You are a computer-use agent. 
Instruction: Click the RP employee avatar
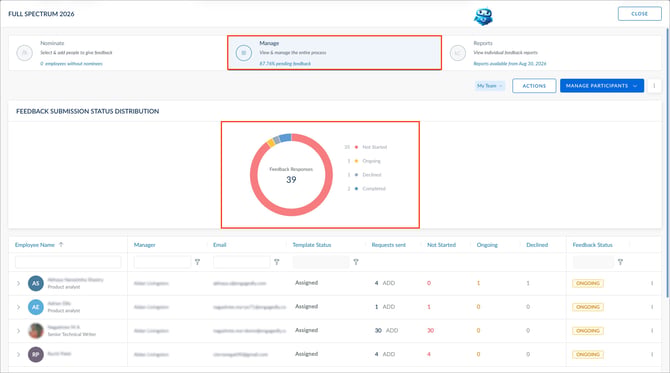[x=36, y=354]
